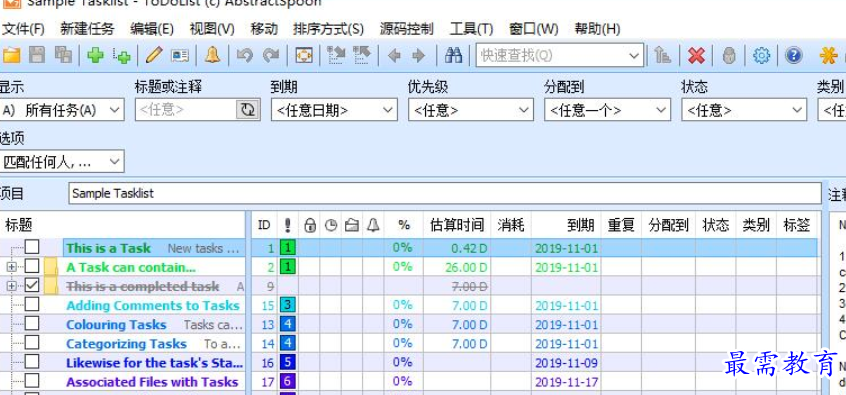
Task: Click the previous view left arrow icon
Action: coord(394,56)
